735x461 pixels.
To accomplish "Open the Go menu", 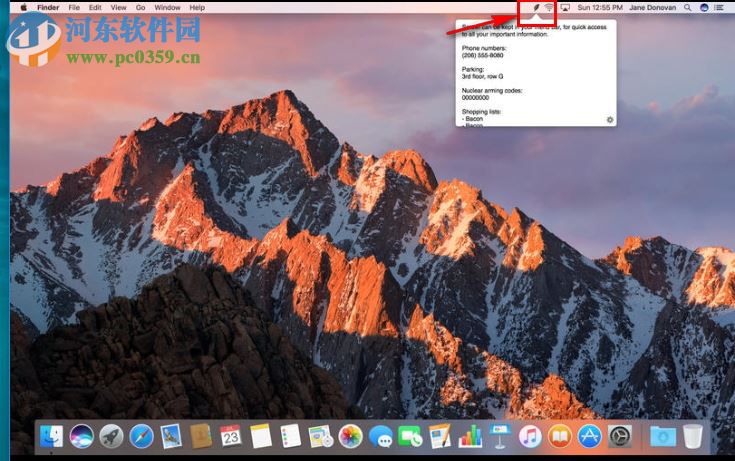I will [x=140, y=8].
